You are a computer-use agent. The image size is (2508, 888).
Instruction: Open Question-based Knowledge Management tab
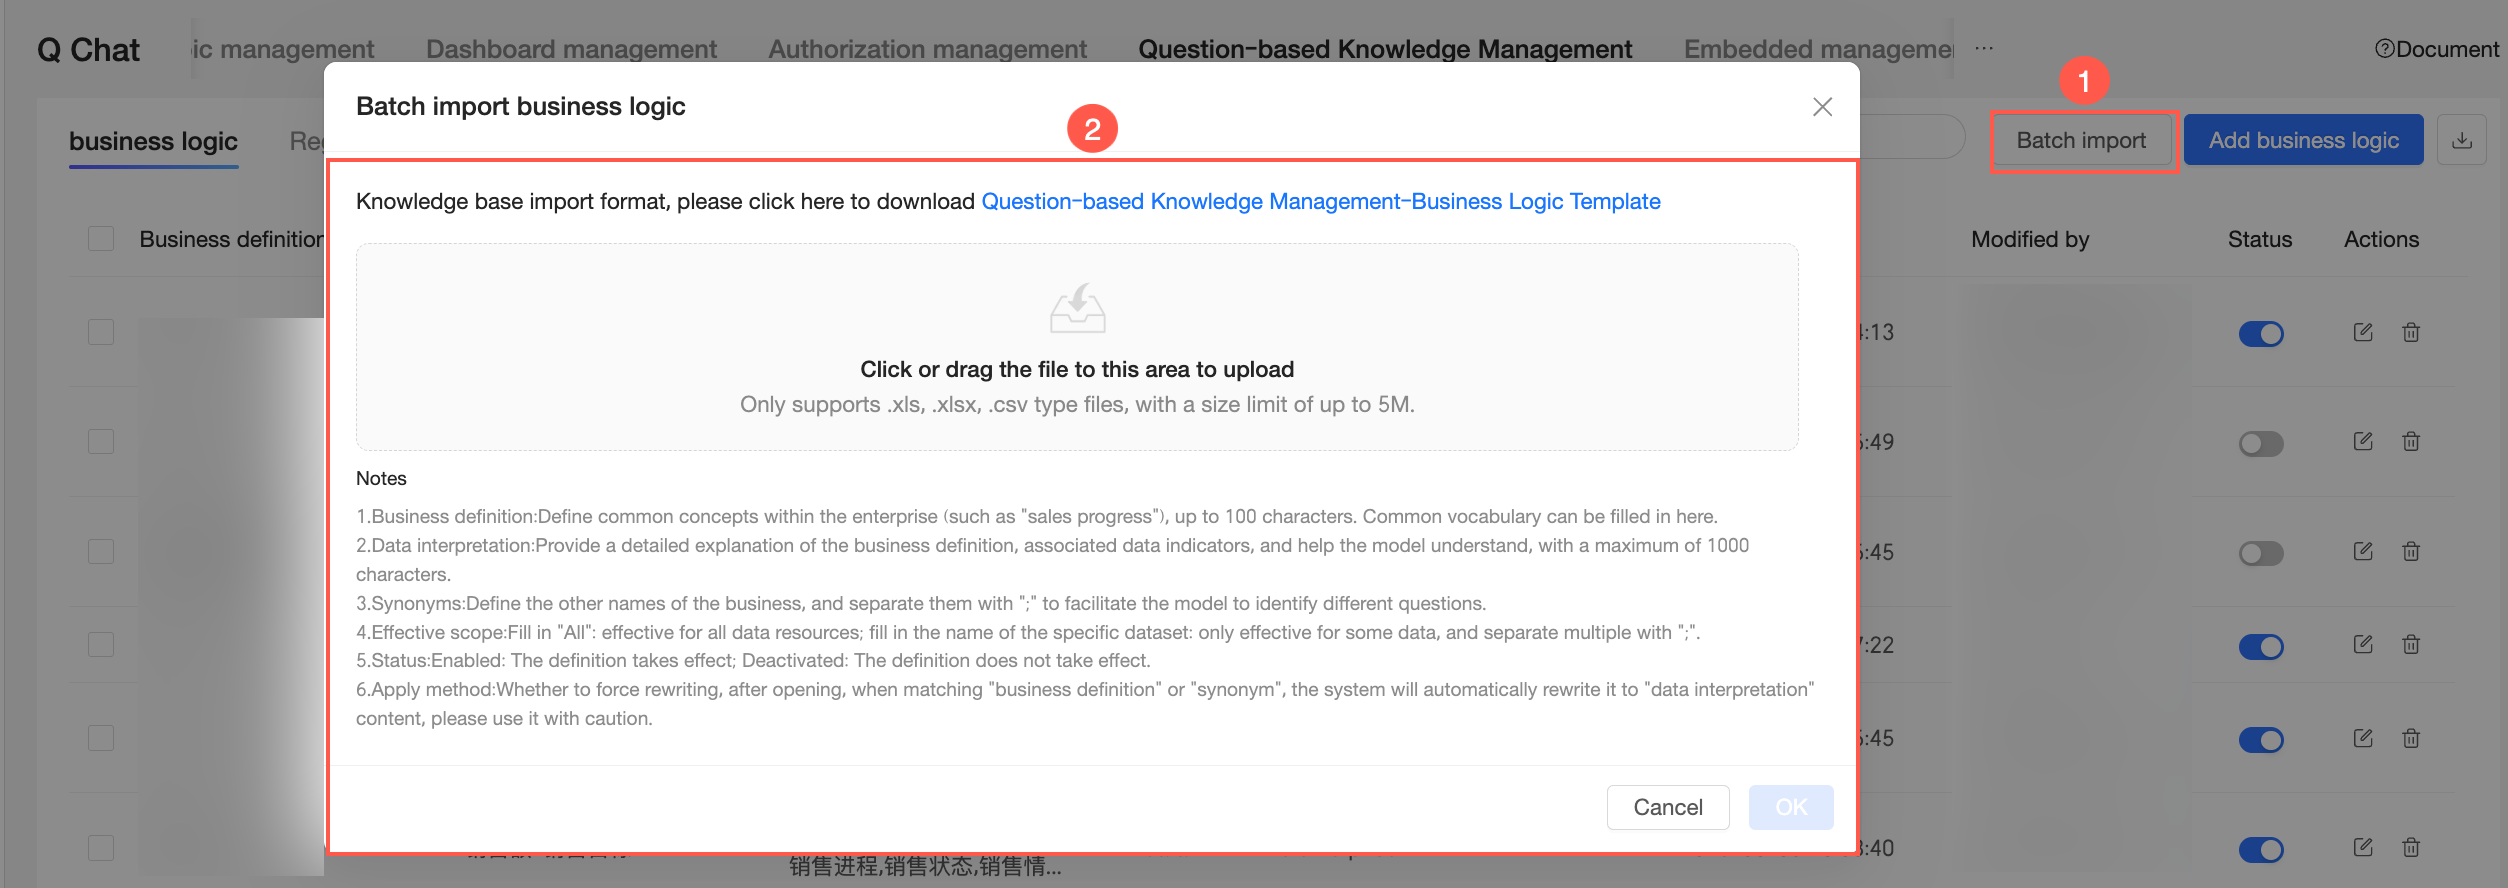pyautogui.click(x=1385, y=49)
